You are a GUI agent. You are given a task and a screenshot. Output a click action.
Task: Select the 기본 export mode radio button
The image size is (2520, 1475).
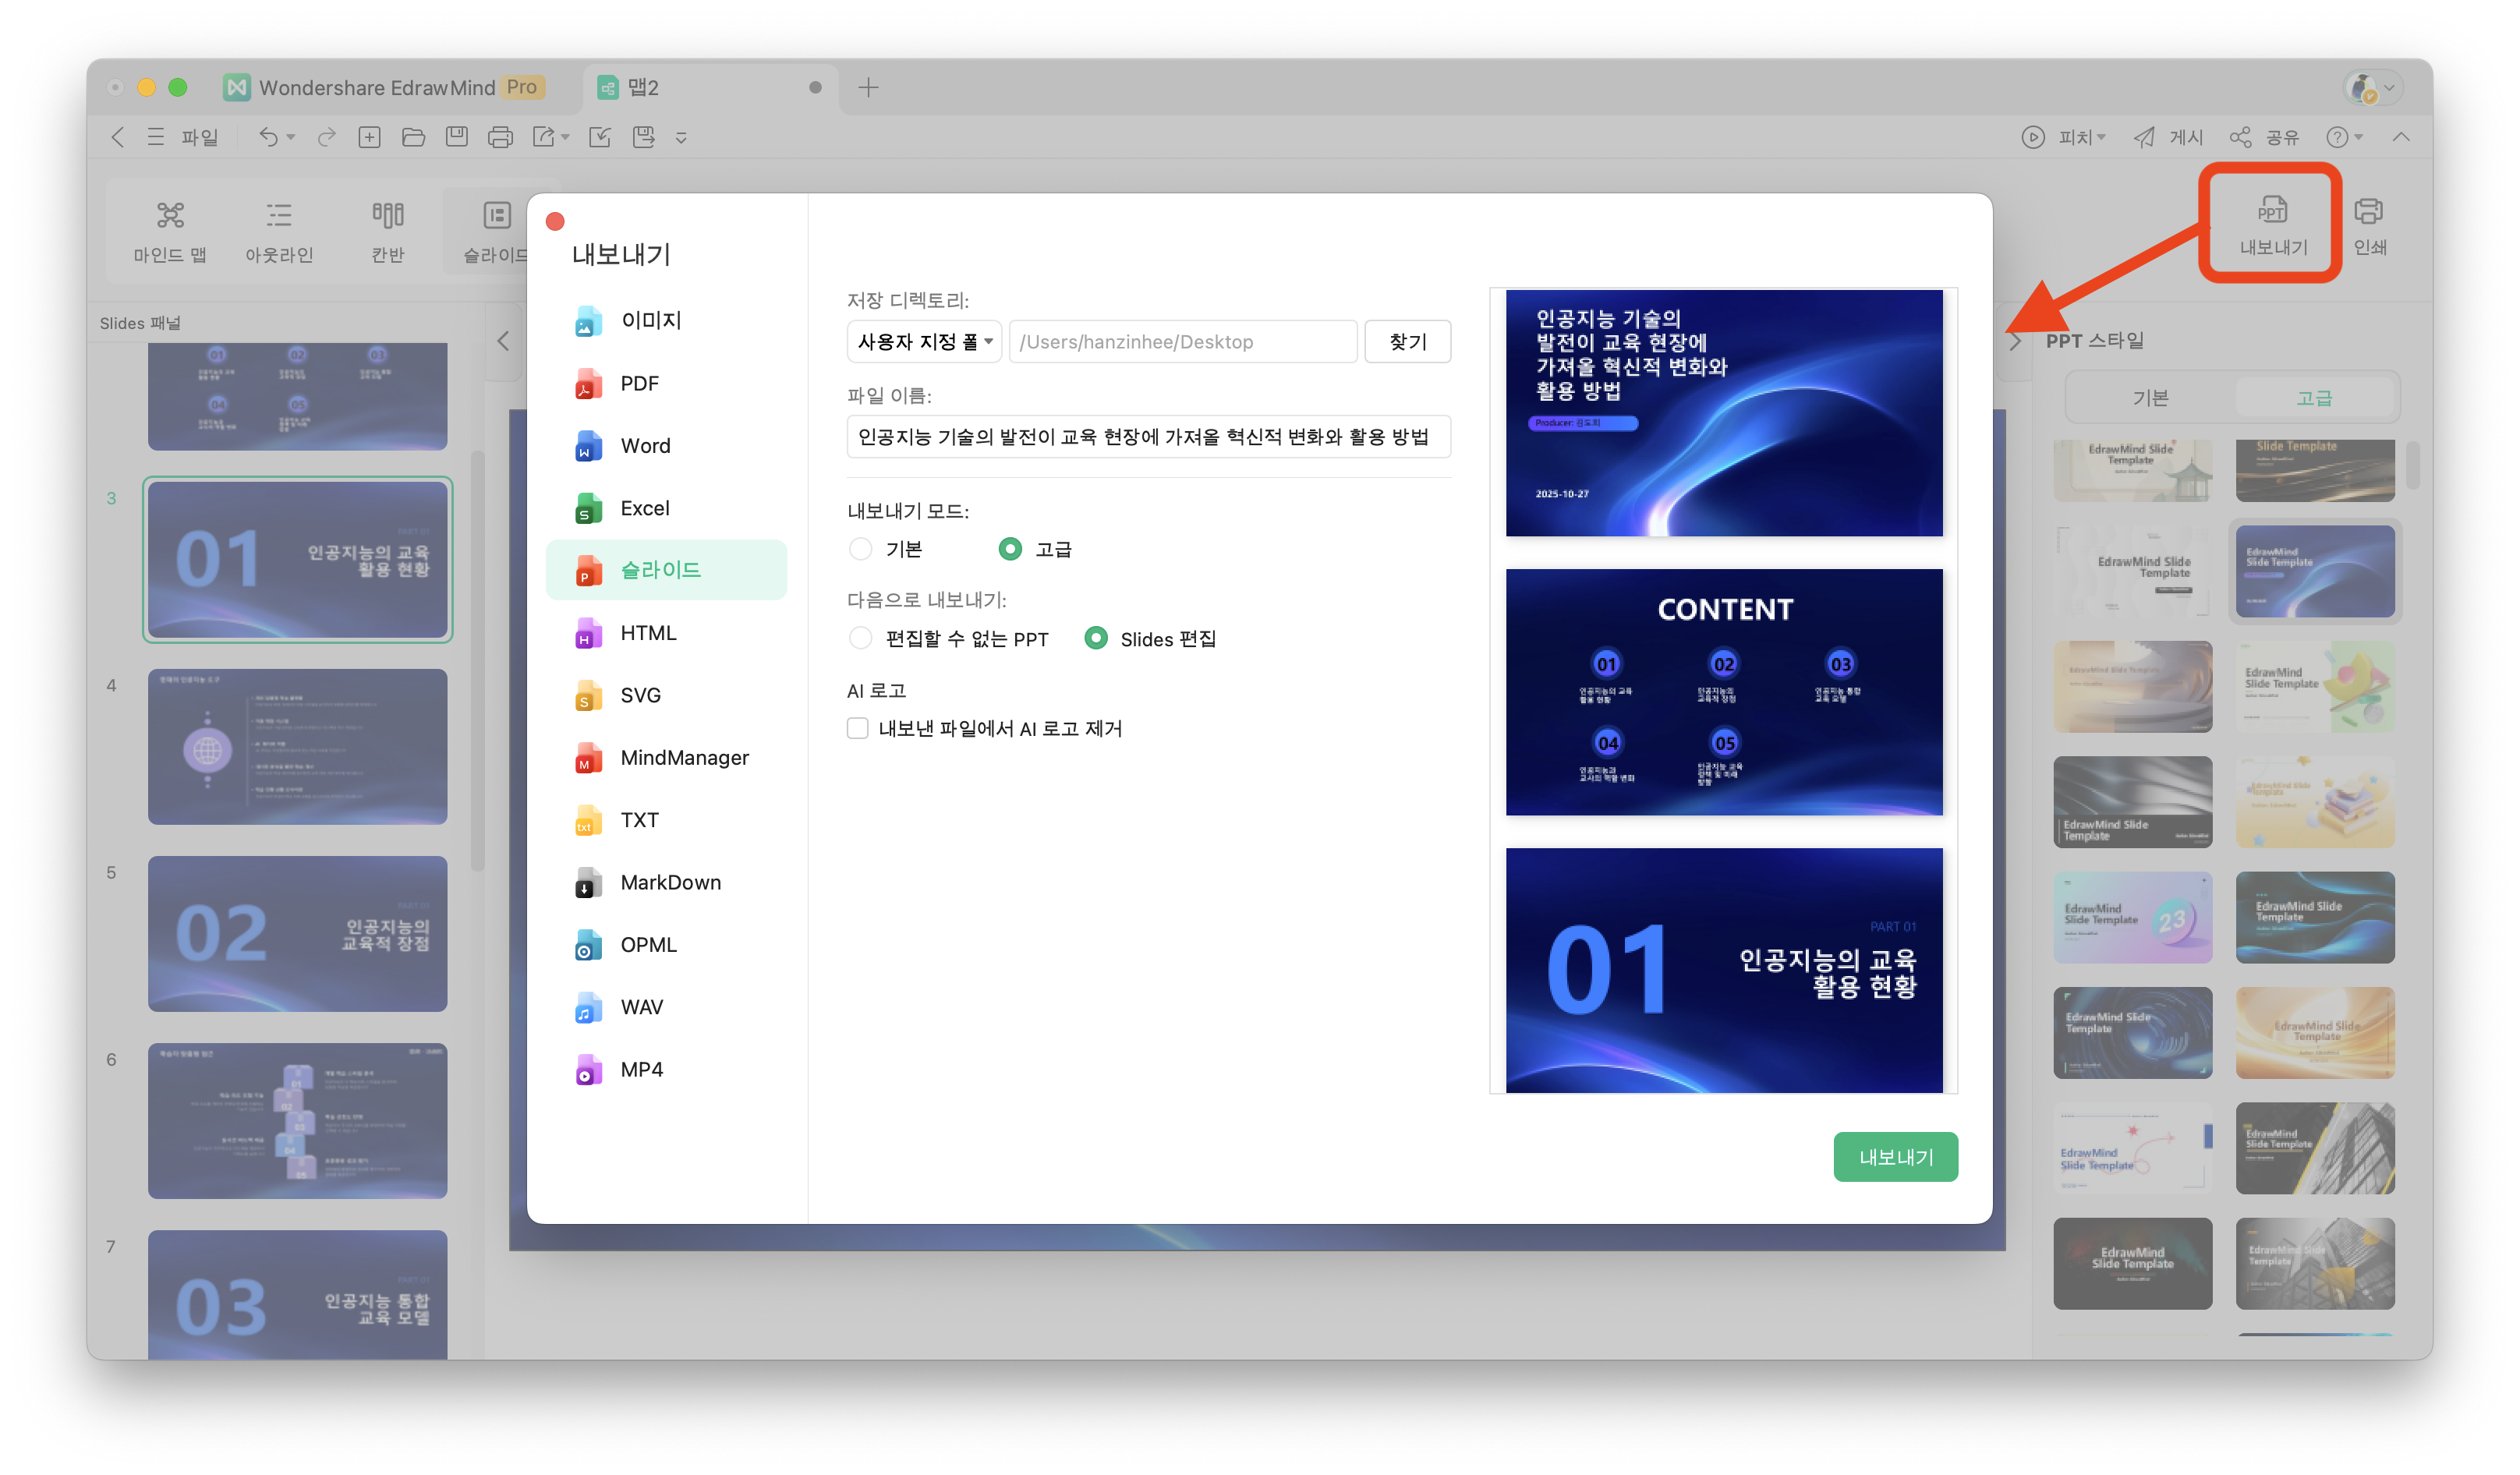[860, 549]
